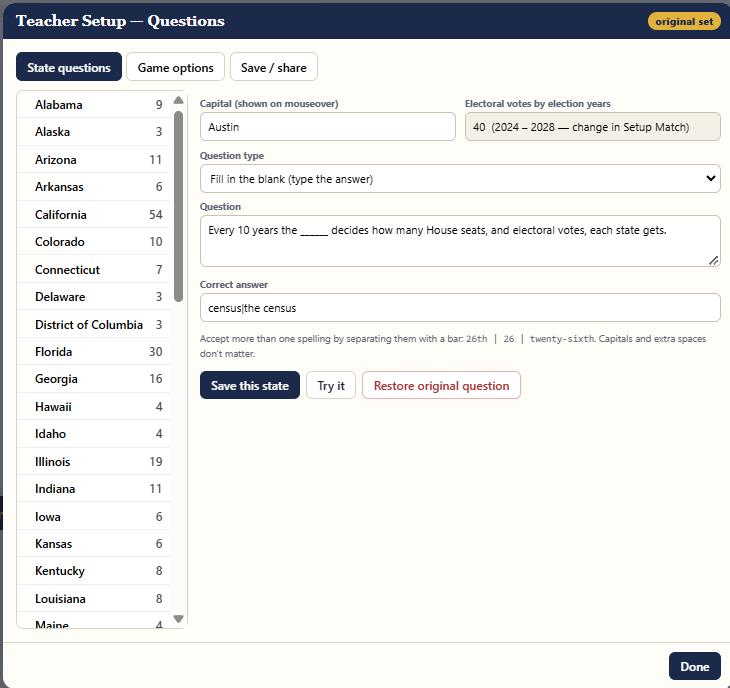Select Colorado in the state list
The image size is (730, 688).
pyautogui.click(x=94, y=242)
